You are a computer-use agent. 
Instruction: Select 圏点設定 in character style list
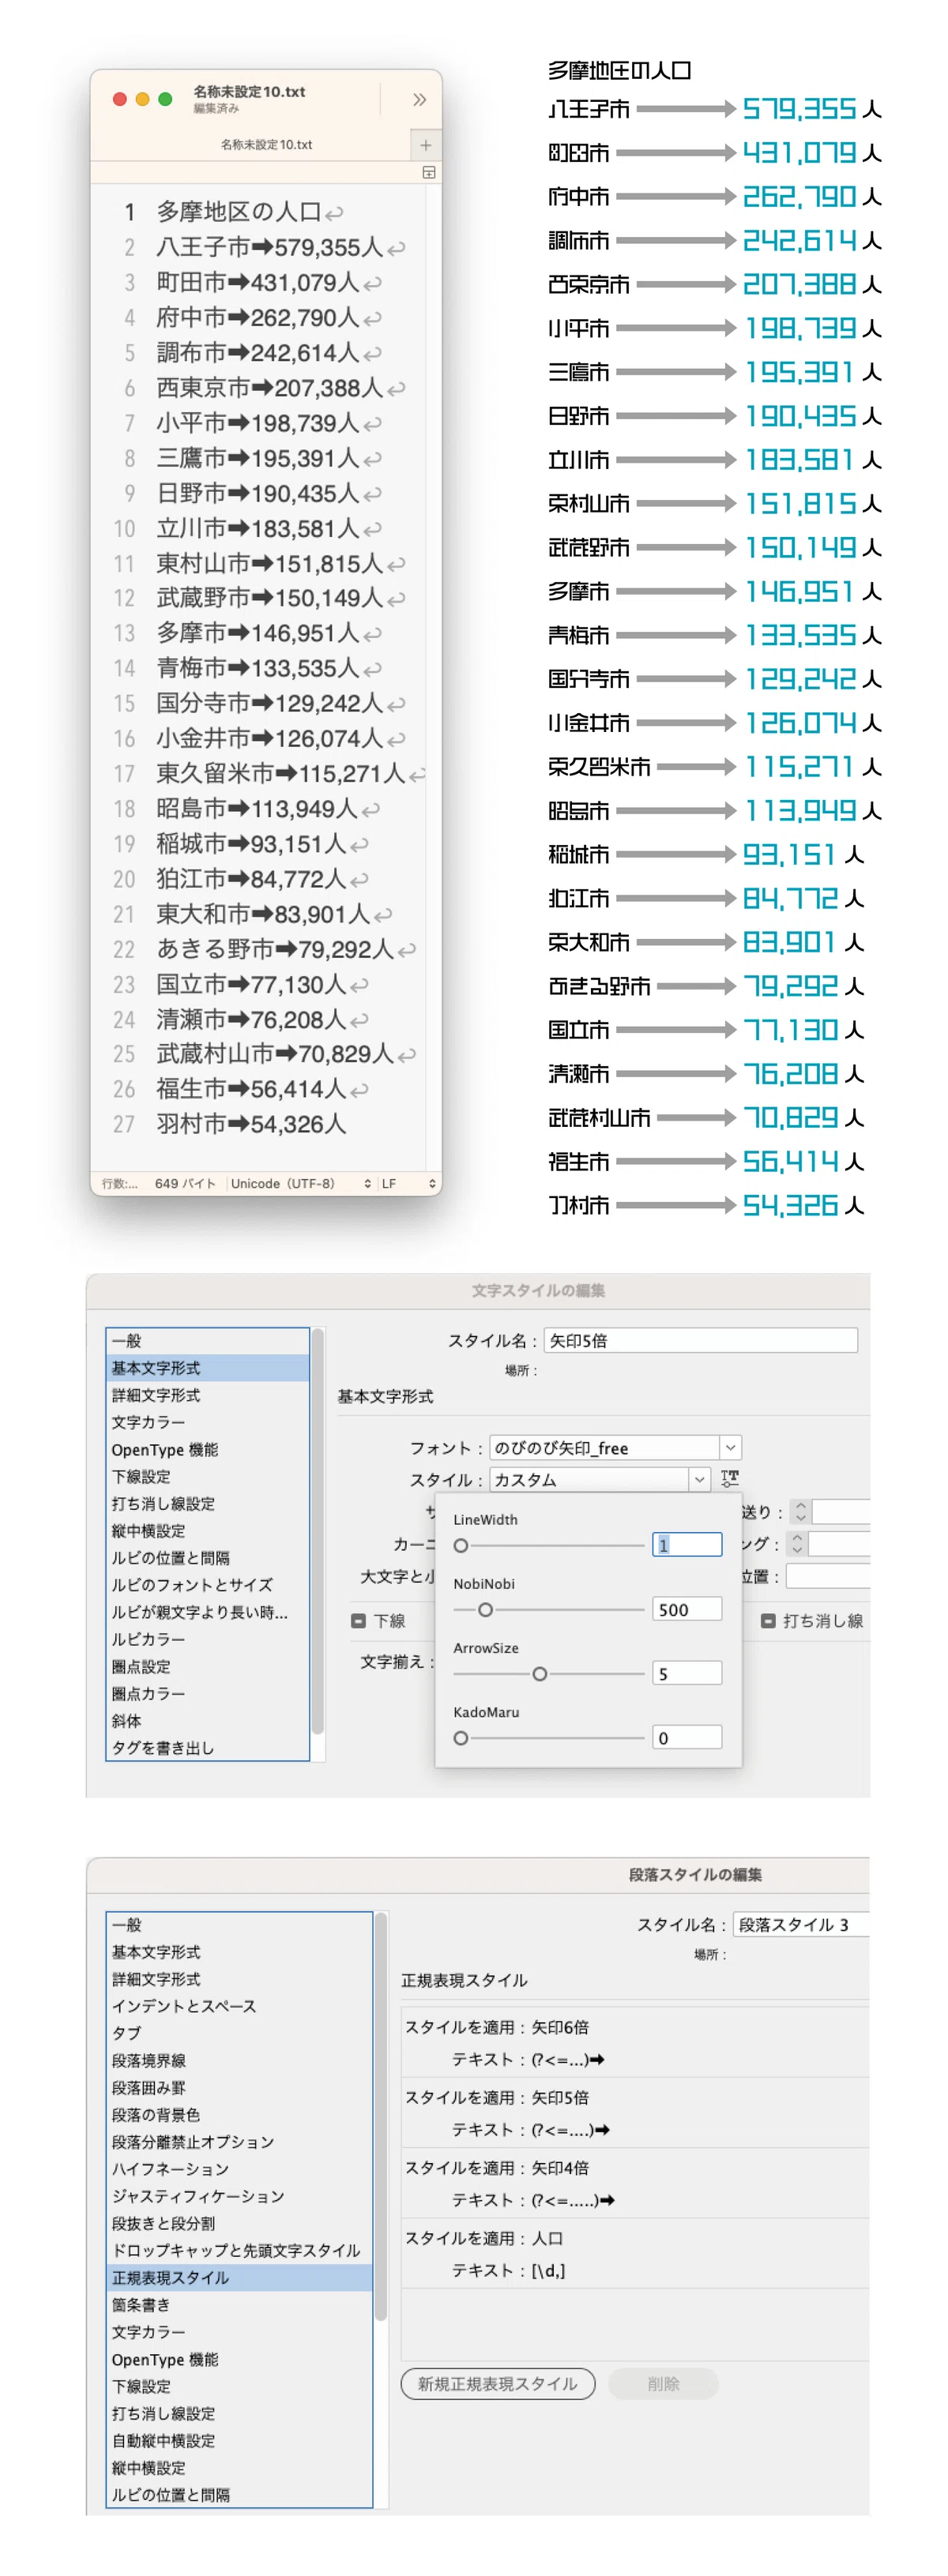tap(208, 1666)
